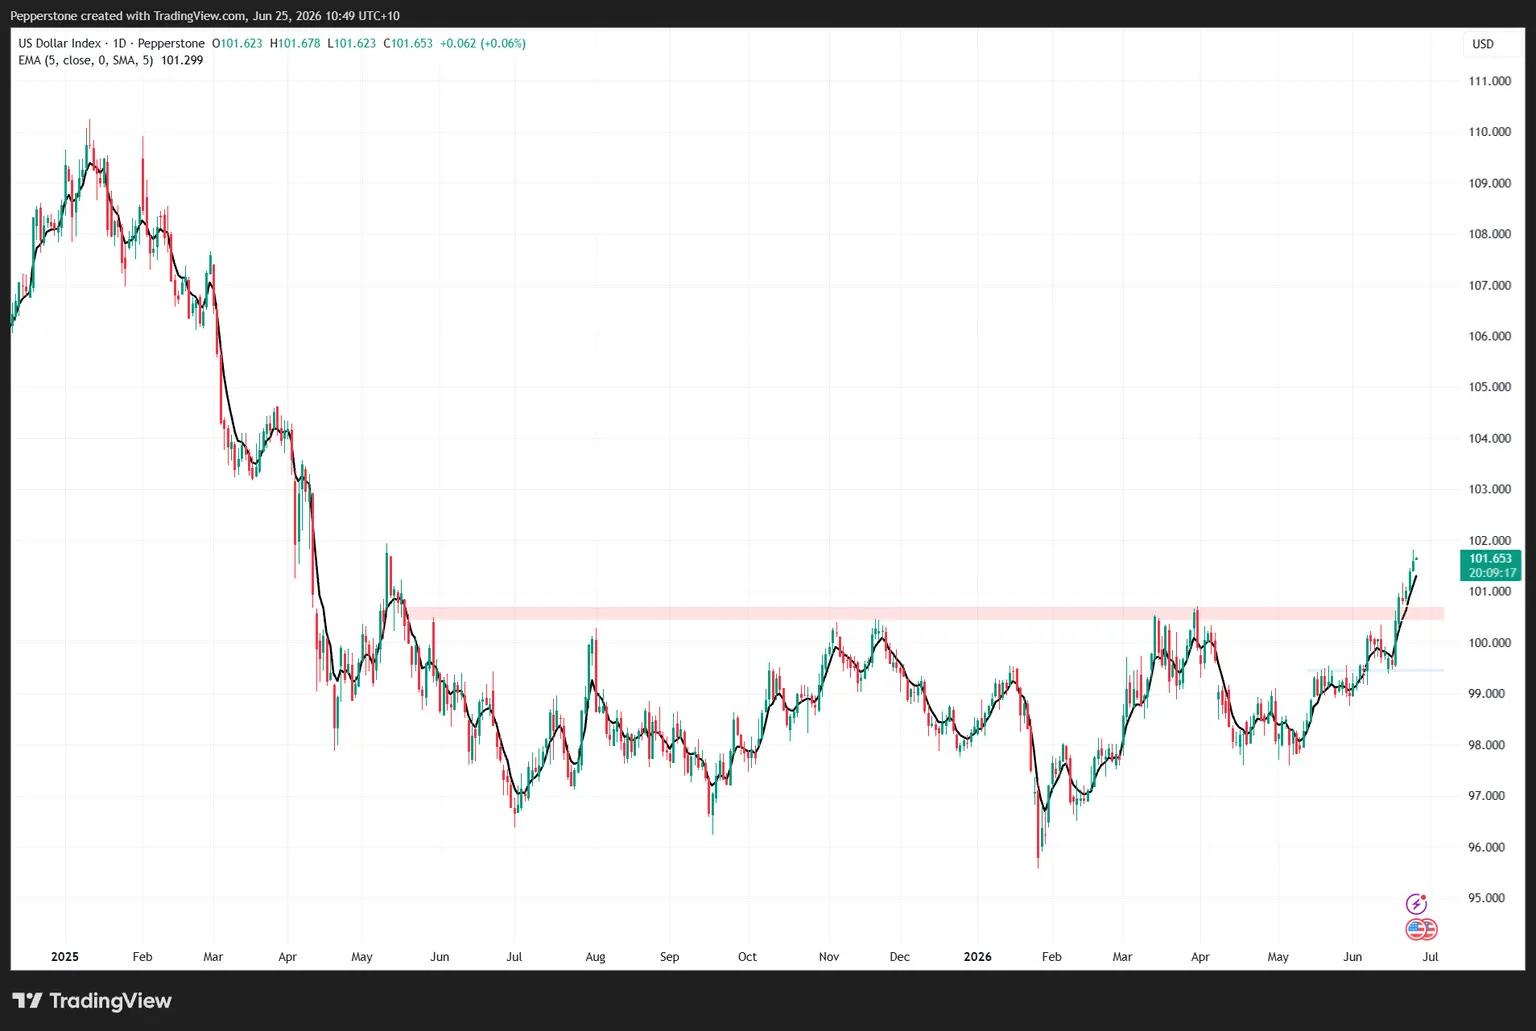Select the EMA indicator legend line
This screenshot has height=1031, width=1536.
click(x=110, y=60)
